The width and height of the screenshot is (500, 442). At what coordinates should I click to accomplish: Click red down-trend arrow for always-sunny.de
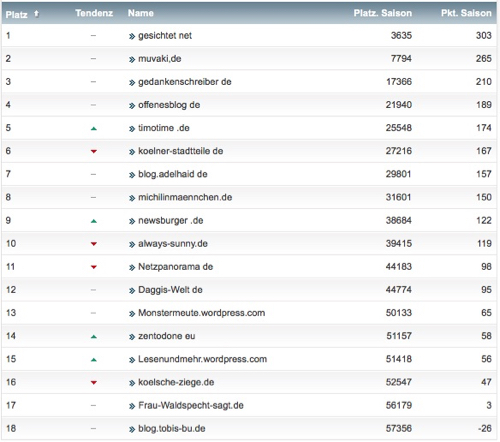click(94, 244)
